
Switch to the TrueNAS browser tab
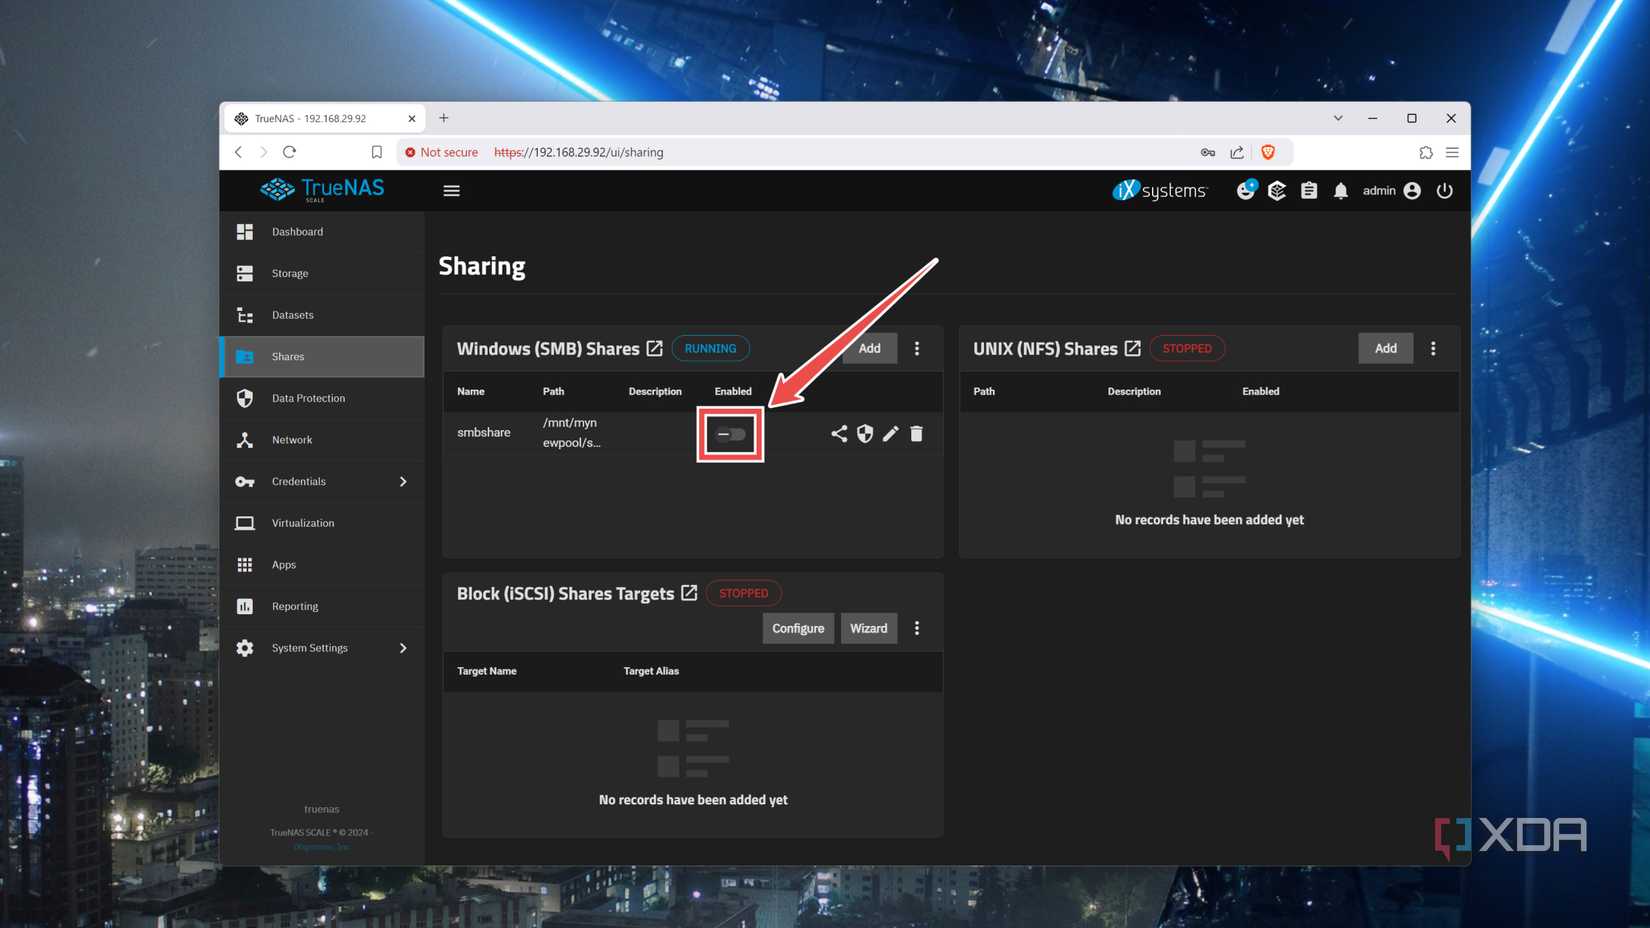pyautogui.click(x=312, y=118)
